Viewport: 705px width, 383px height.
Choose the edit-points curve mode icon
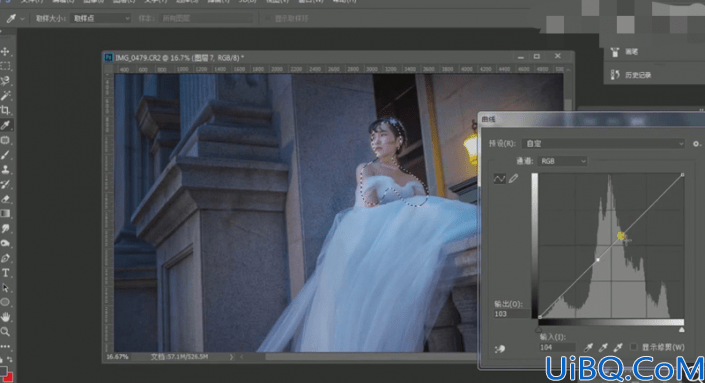(499, 179)
